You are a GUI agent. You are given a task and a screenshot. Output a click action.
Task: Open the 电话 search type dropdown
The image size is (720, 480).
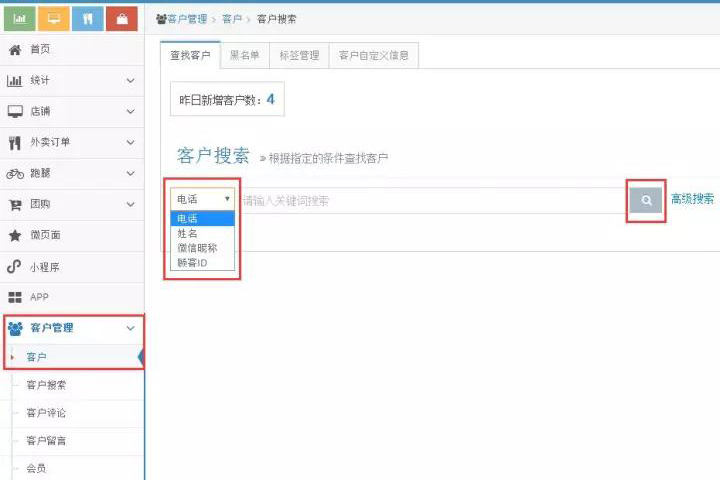pos(202,199)
